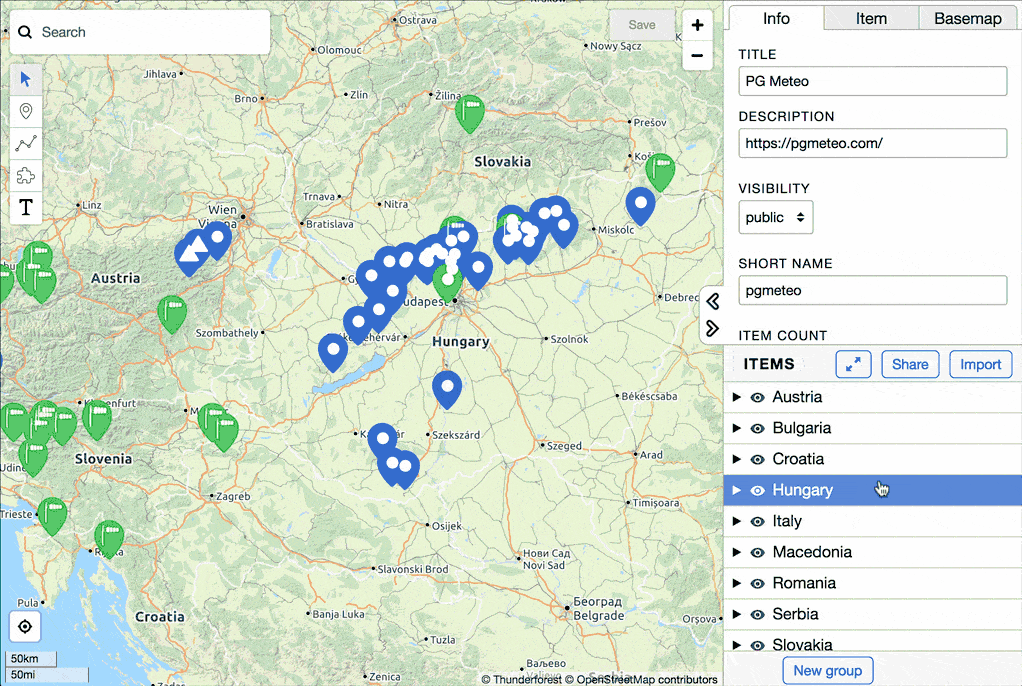Click the geolocate icon near the map scale
The image size is (1022, 686).
(24, 626)
